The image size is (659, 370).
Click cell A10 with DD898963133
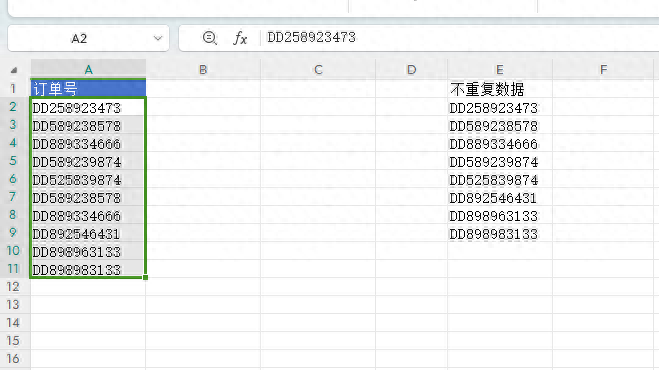pos(88,251)
